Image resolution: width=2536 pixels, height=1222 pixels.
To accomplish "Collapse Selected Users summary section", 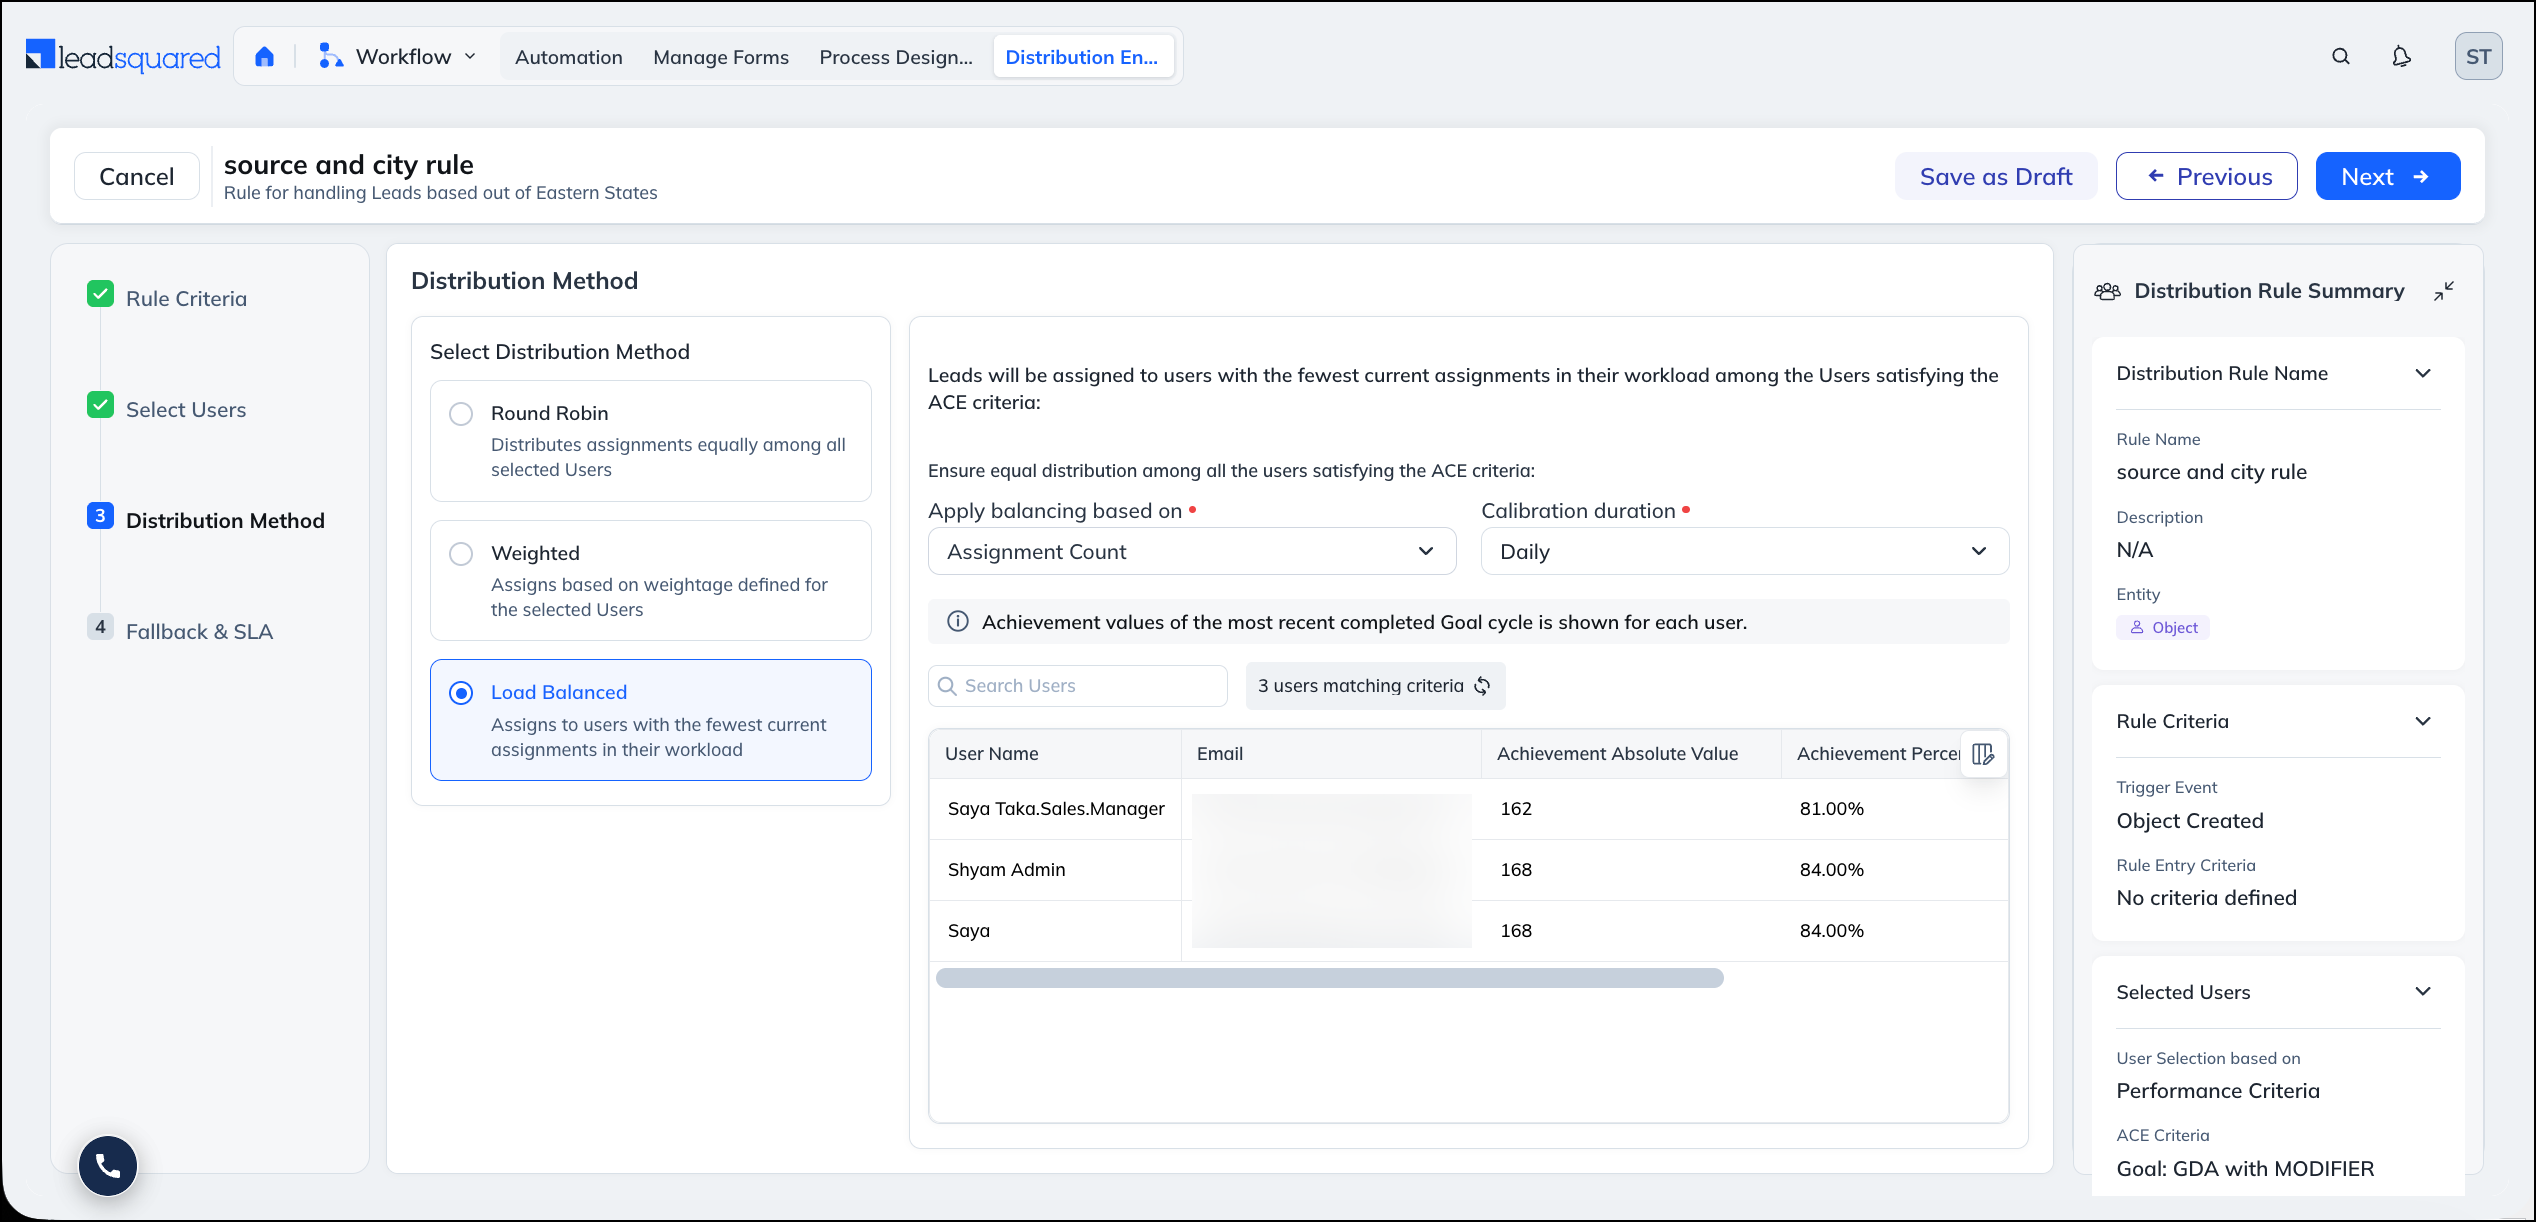I will (x=2423, y=992).
